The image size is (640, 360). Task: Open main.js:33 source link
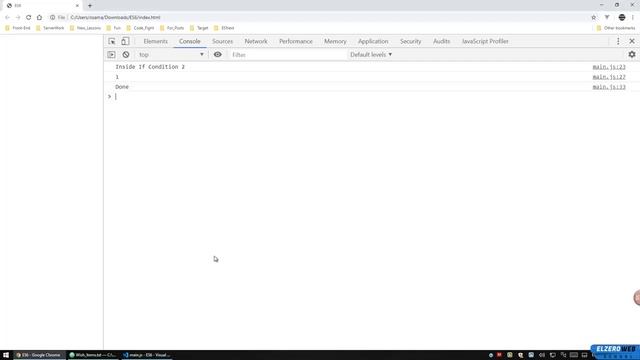(x=609, y=87)
